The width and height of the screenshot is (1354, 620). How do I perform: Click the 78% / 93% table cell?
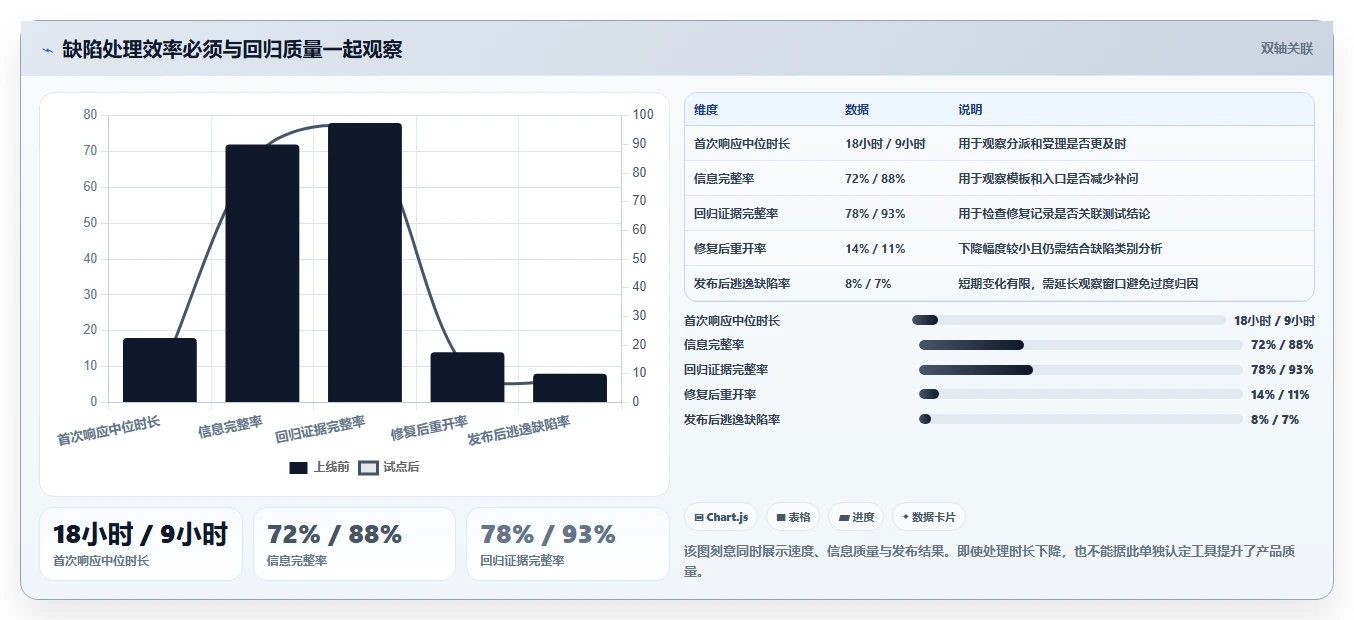pos(875,214)
